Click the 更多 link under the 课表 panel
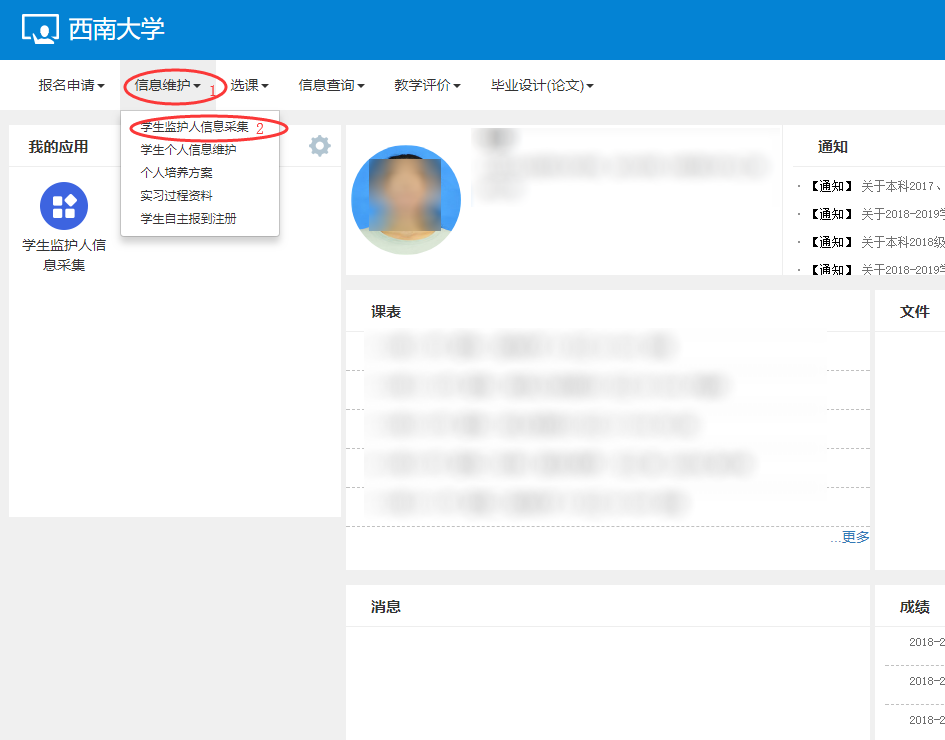945x740 pixels. 856,537
